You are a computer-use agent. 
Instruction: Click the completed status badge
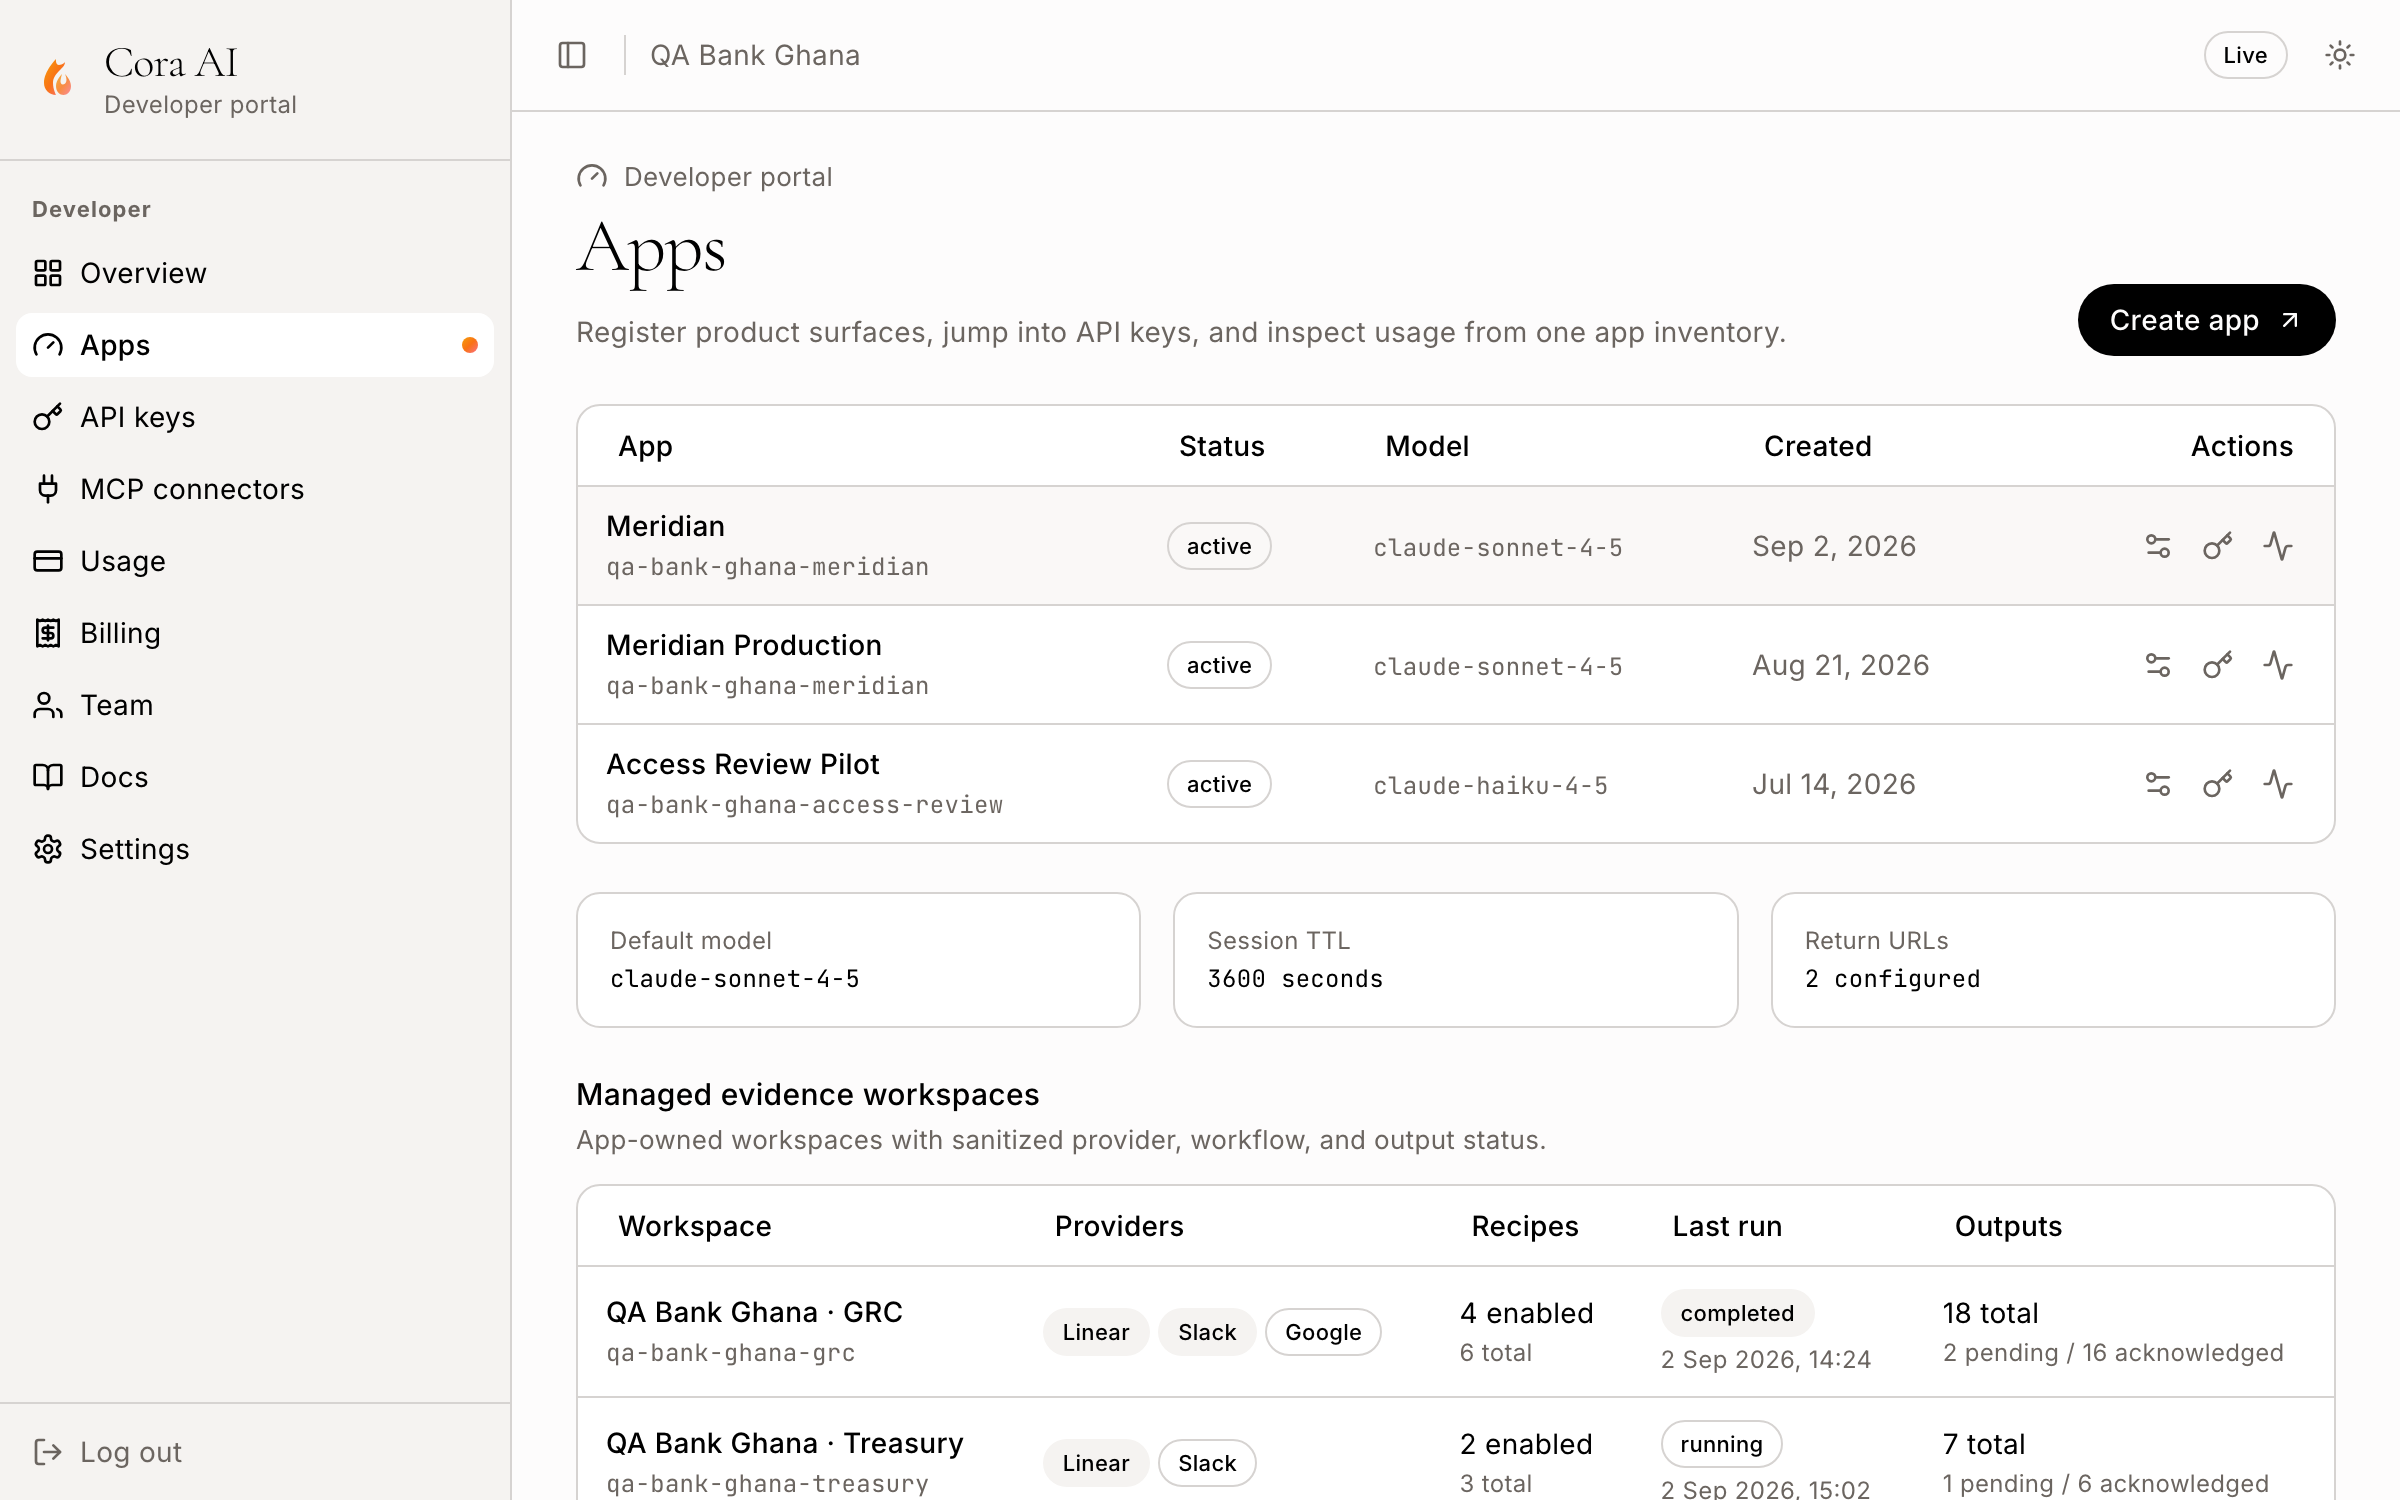click(1737, 1313)
